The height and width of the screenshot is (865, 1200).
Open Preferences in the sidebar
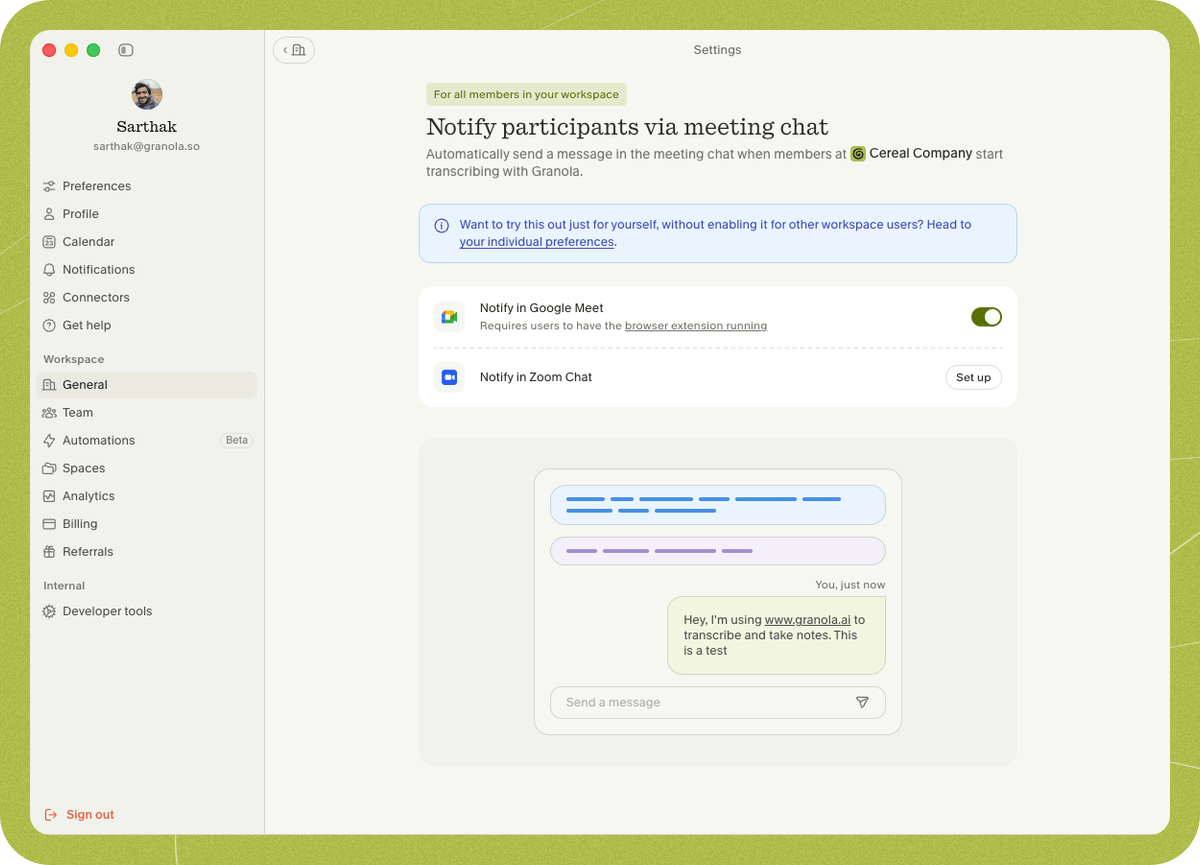146,186
